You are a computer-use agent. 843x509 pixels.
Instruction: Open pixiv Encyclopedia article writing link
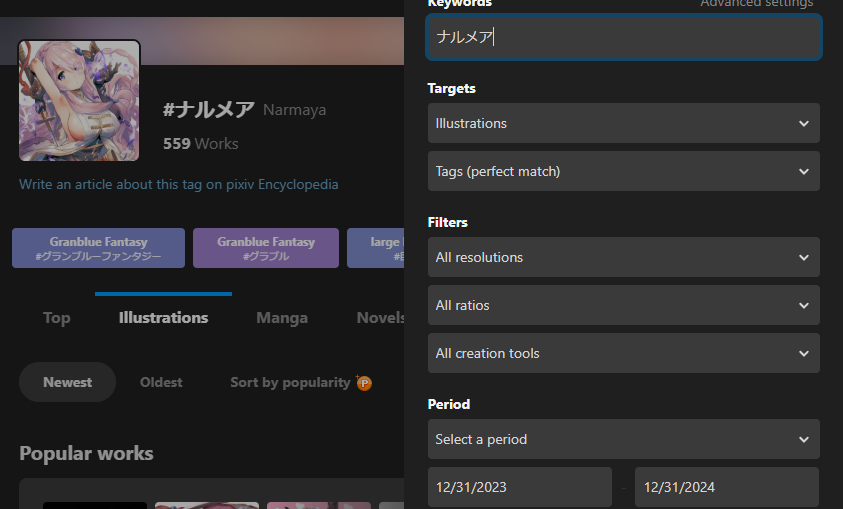point(178,184)
